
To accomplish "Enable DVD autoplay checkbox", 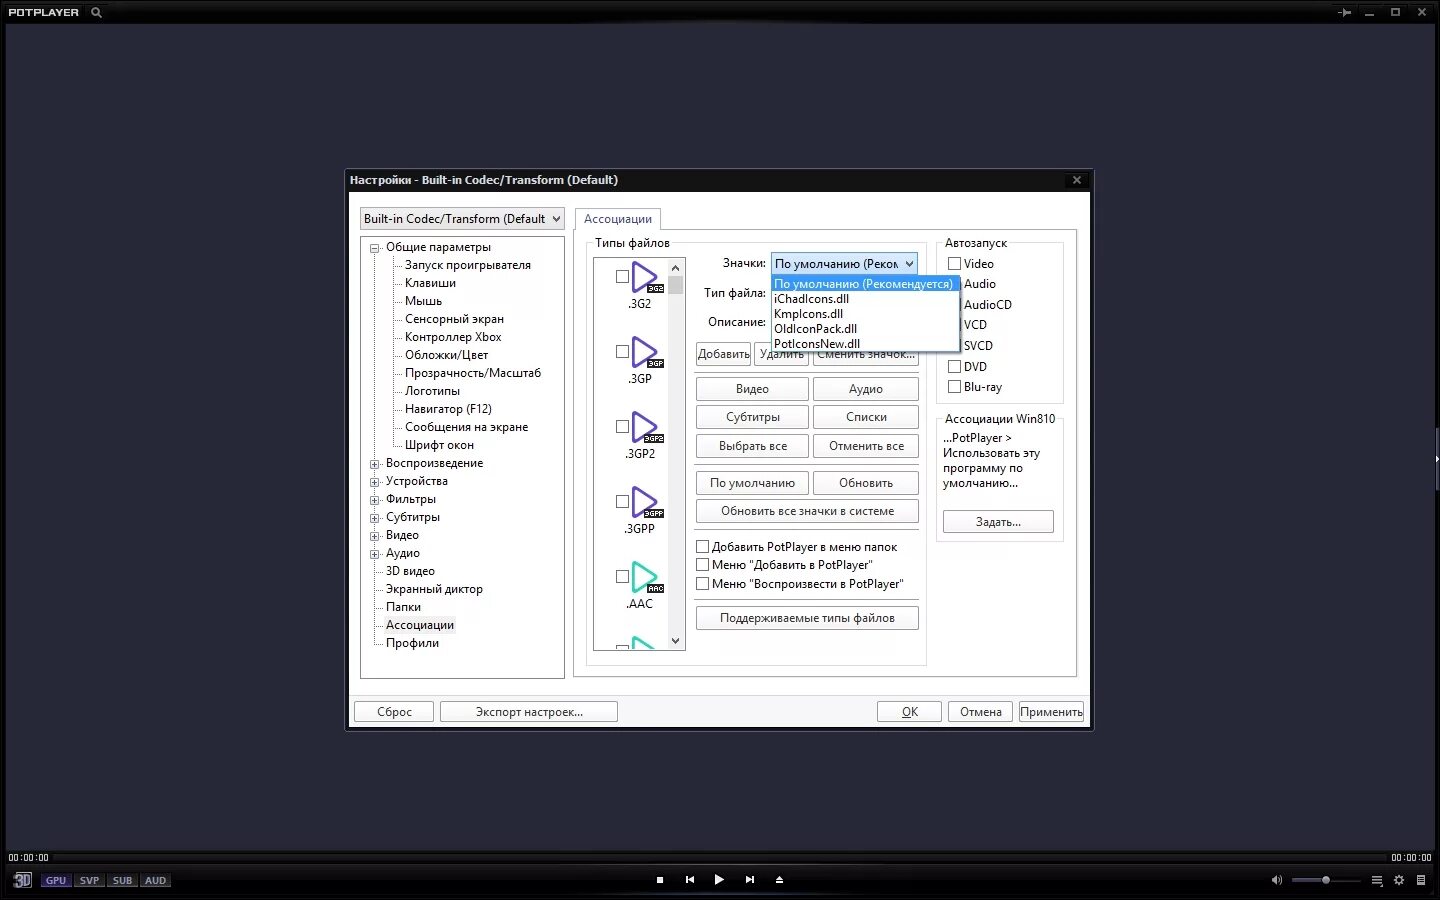I will tap(954, 367).
